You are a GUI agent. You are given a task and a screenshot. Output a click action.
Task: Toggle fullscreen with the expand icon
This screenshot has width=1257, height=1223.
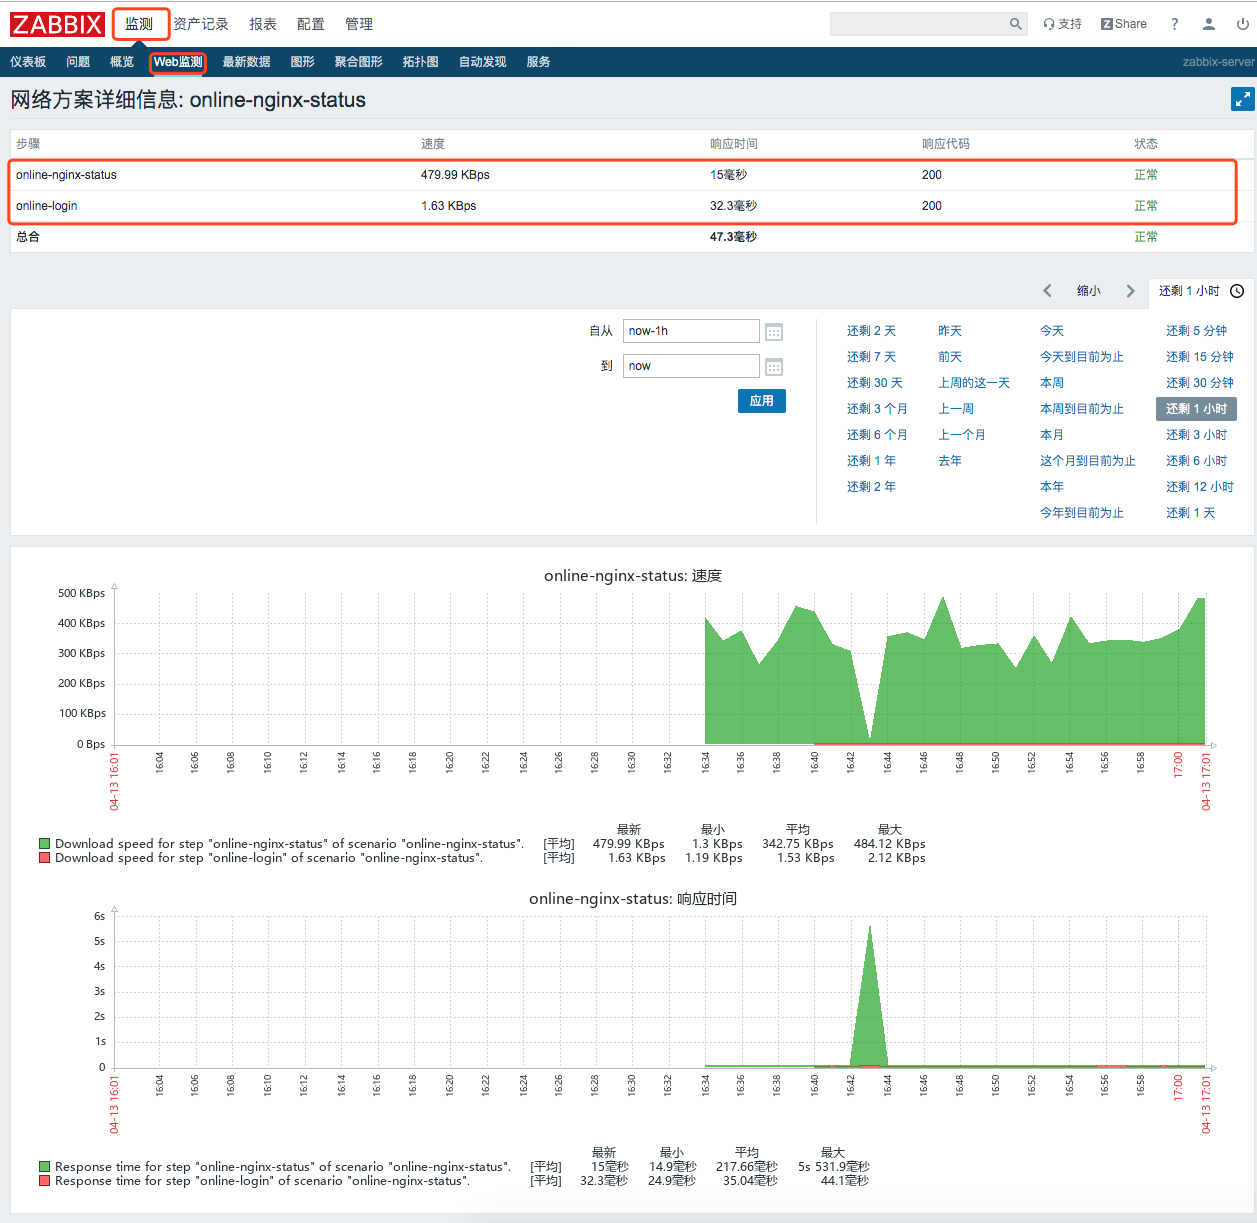[1242, 99]
